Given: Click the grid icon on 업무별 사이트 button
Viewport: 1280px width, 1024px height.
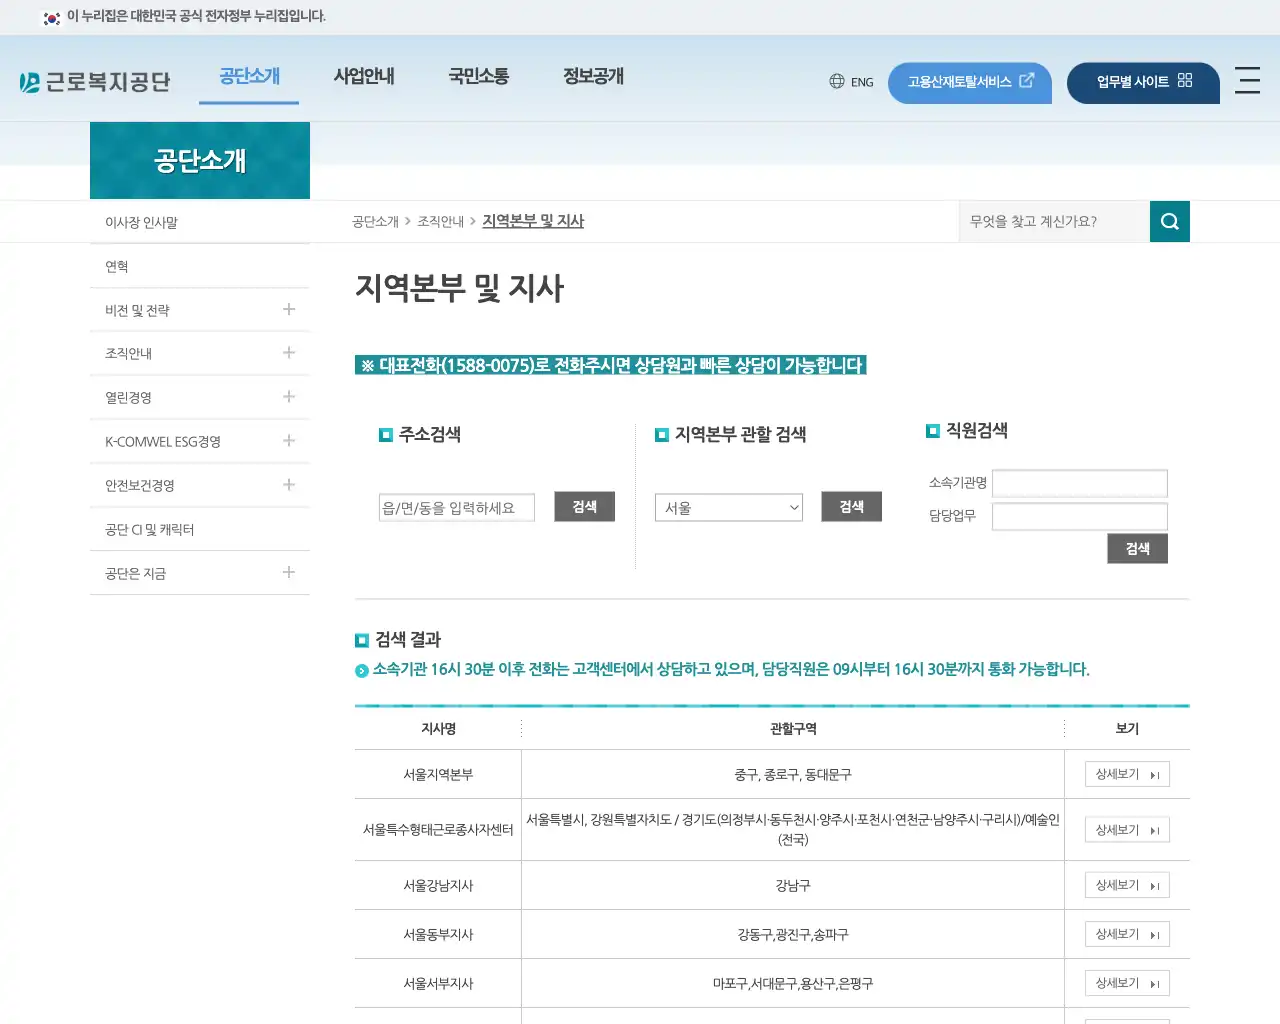Looking at the screenshot, I should click(x=1185, y=83).
